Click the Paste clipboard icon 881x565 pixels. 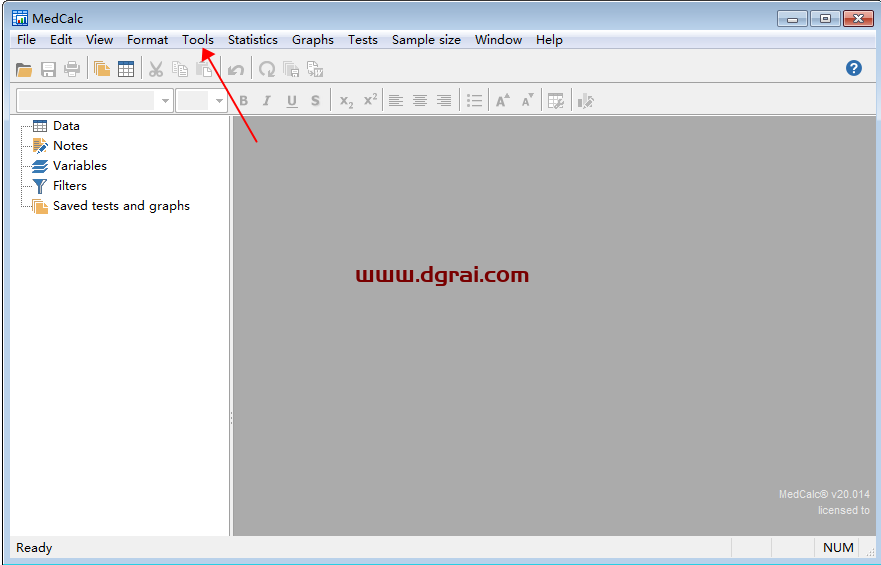203,69
